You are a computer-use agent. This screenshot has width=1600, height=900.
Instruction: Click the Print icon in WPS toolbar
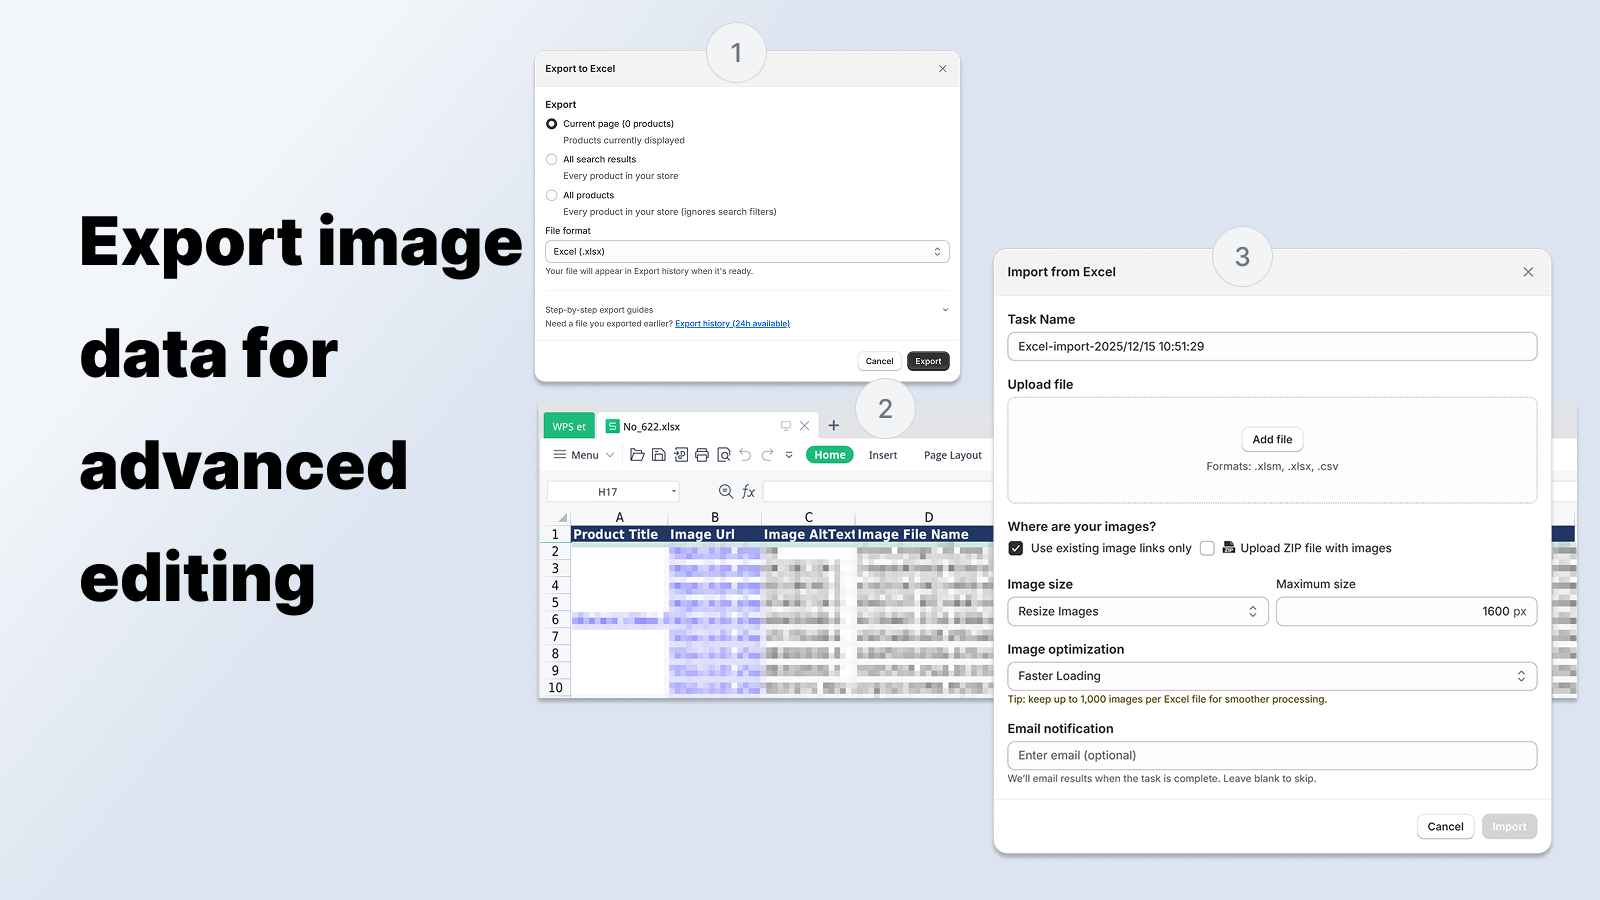click(x=702, y=455)
